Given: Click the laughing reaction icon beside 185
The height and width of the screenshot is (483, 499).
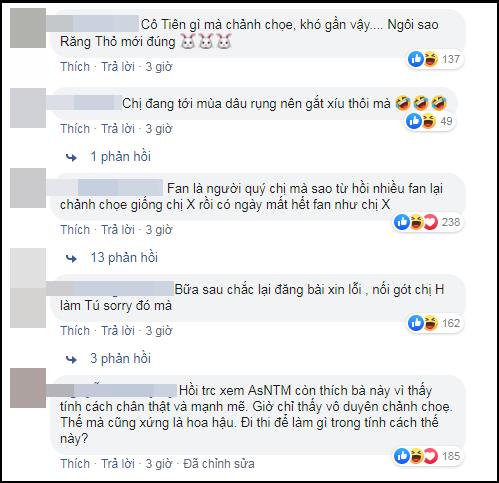Looking at the screenshot, I should (416, 456).
